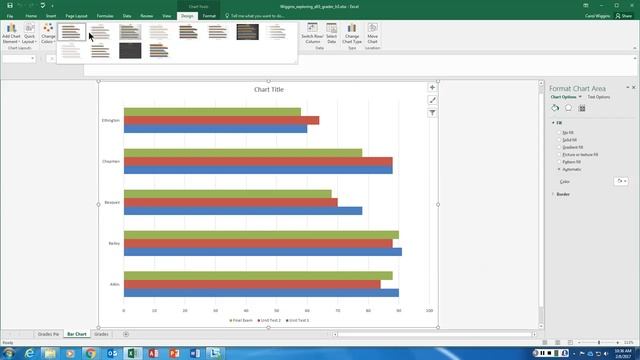
Task: Open the Add Chart Element menu
Action: 11,33
